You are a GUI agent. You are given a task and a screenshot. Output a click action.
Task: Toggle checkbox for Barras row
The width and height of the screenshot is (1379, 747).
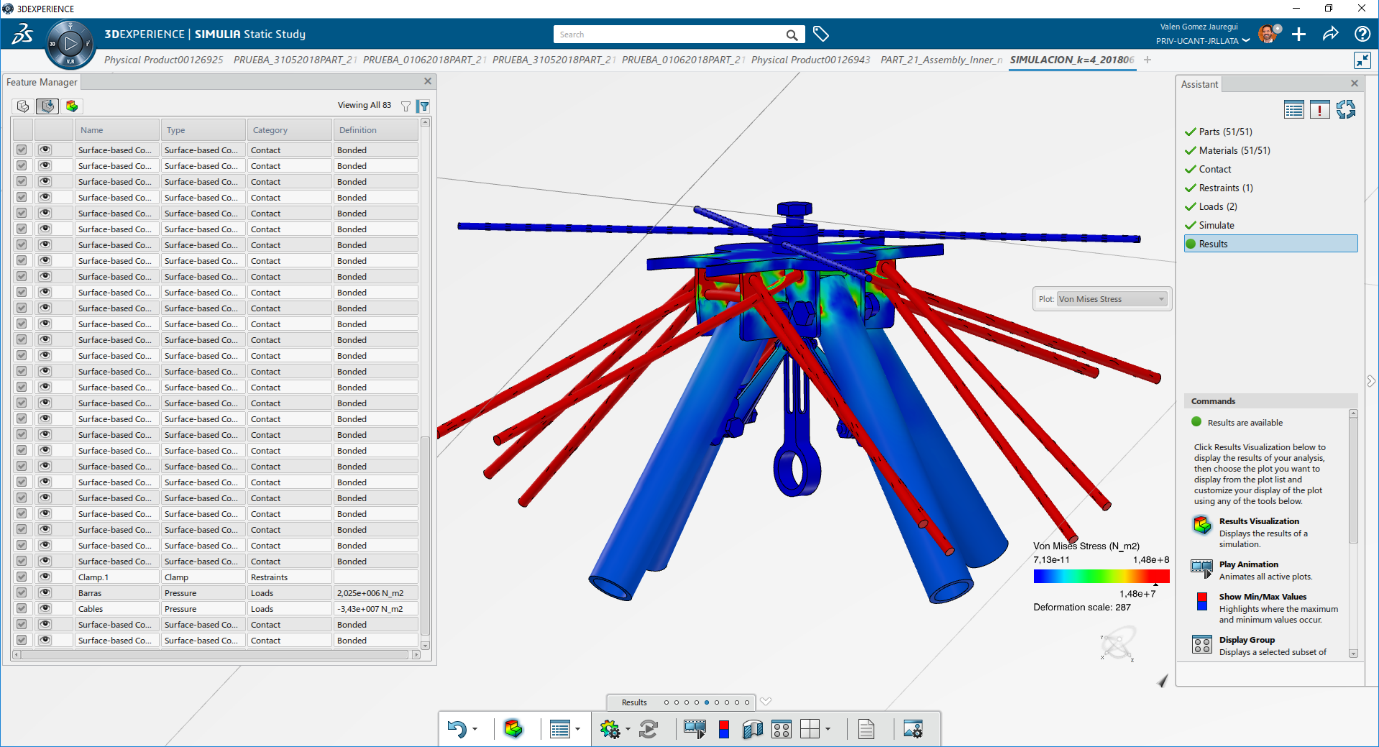pos(22,593)
